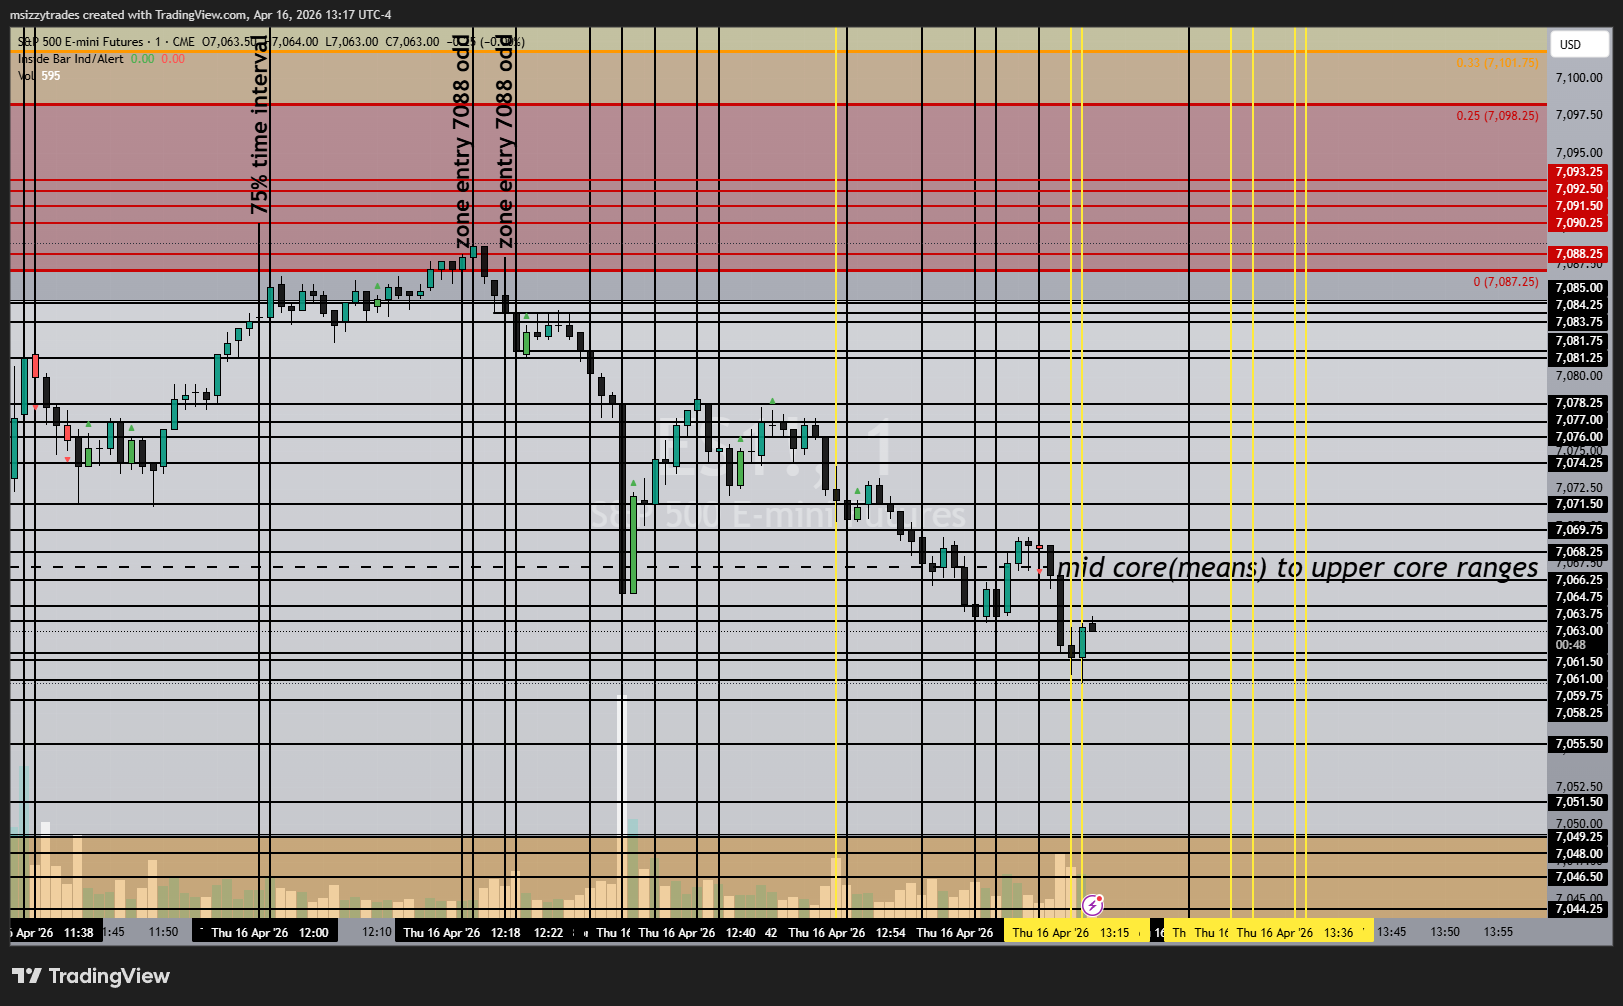Open the USD currency selector
Screen dimensions: 1623x1006
coord(1580,44)
